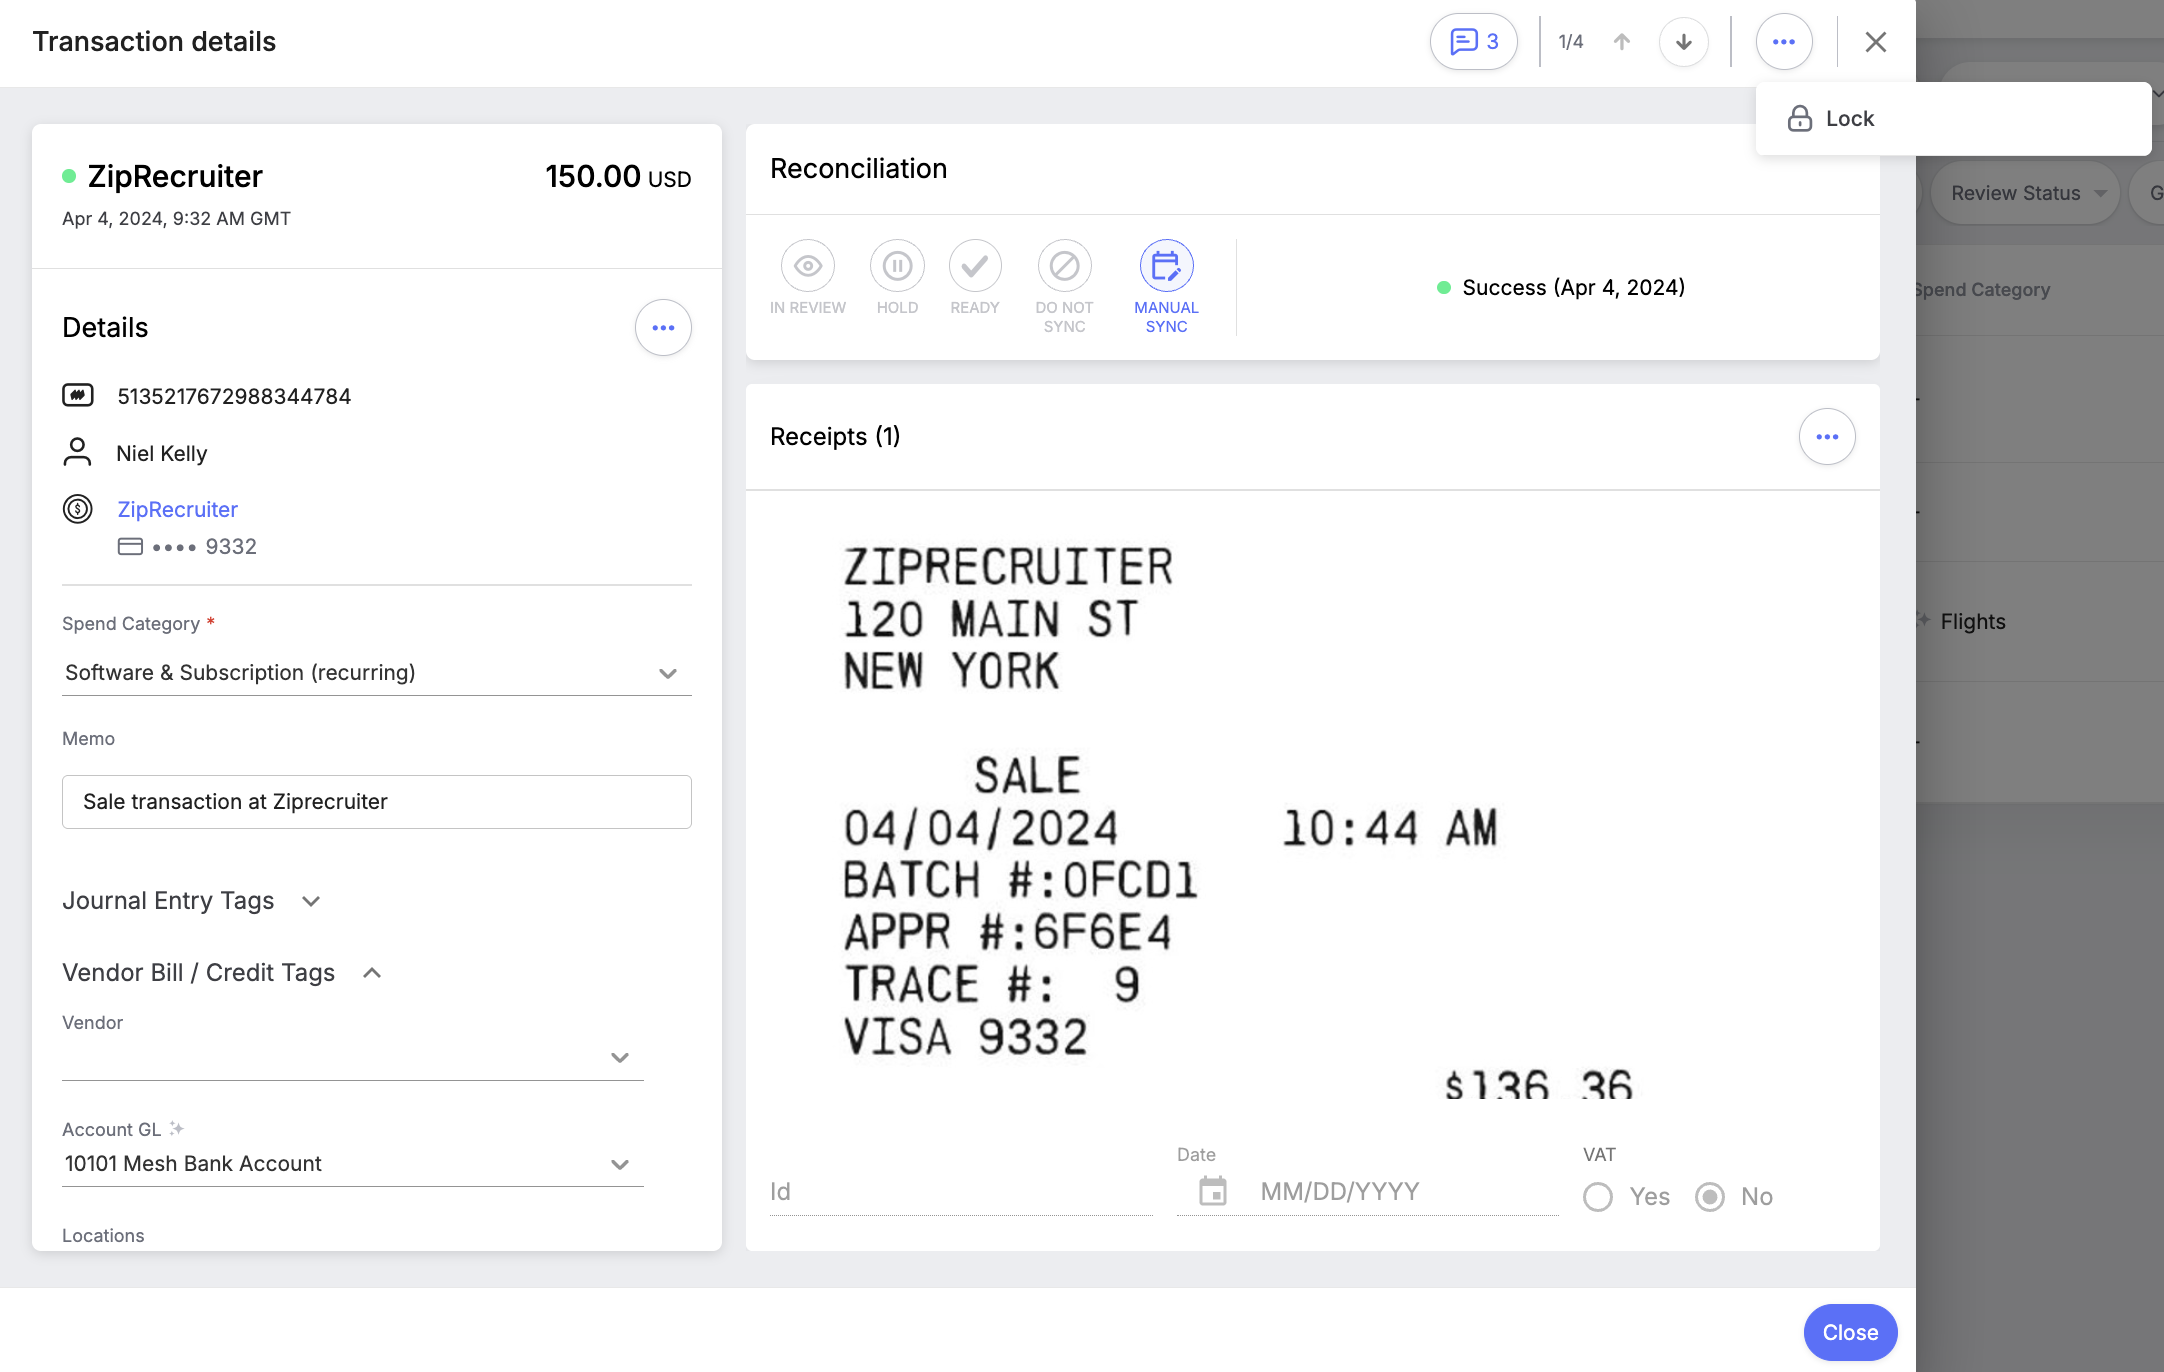Select Lock from the dropdown menu
Image resolution: width=2164 pixels, height=1372 pixels.
tap(1953, 119)
